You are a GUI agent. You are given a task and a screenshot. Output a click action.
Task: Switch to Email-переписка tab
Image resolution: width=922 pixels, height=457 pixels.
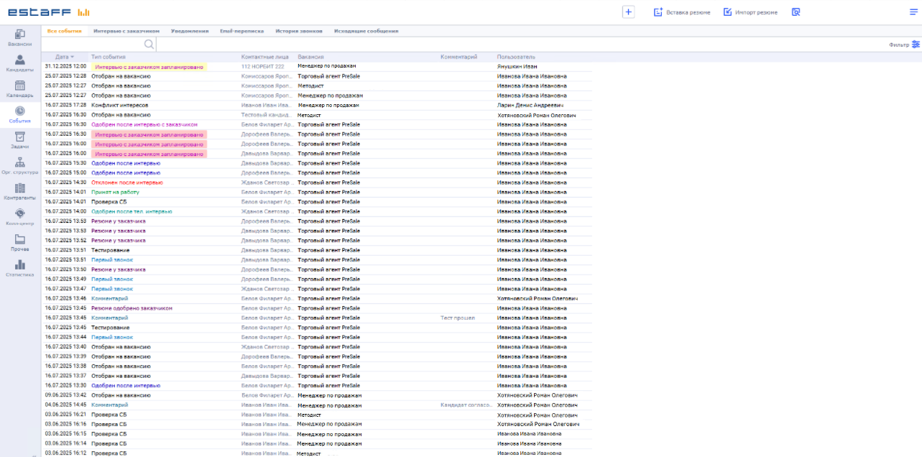point(241,31)
